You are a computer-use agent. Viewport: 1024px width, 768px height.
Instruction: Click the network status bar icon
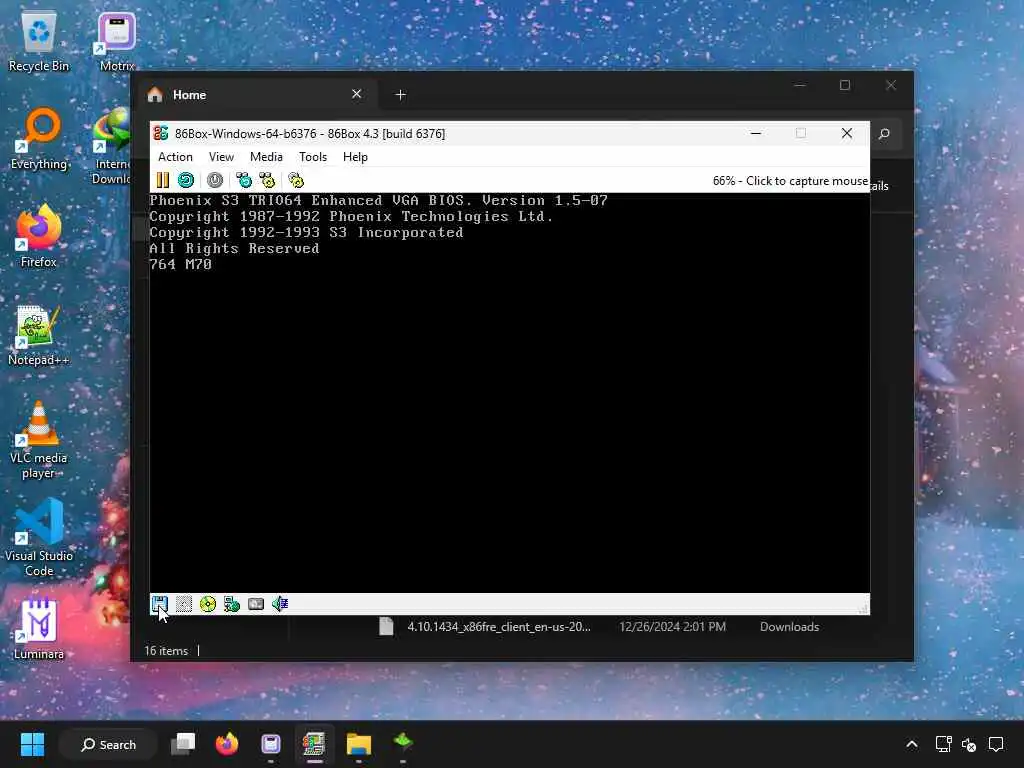pyautogui.click(x=232, y=604)
